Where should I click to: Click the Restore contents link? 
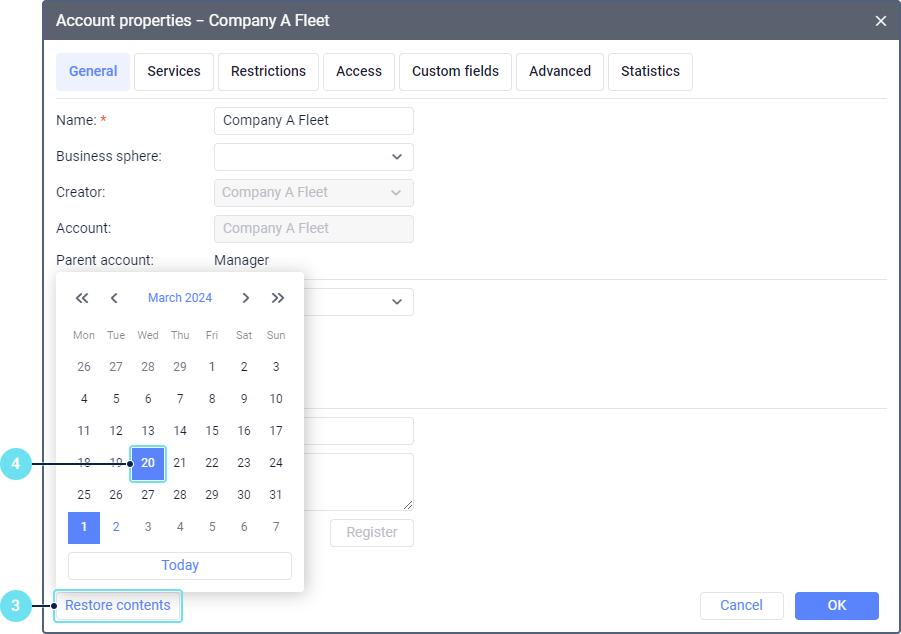pyautogui.click(x=118, y=605)
